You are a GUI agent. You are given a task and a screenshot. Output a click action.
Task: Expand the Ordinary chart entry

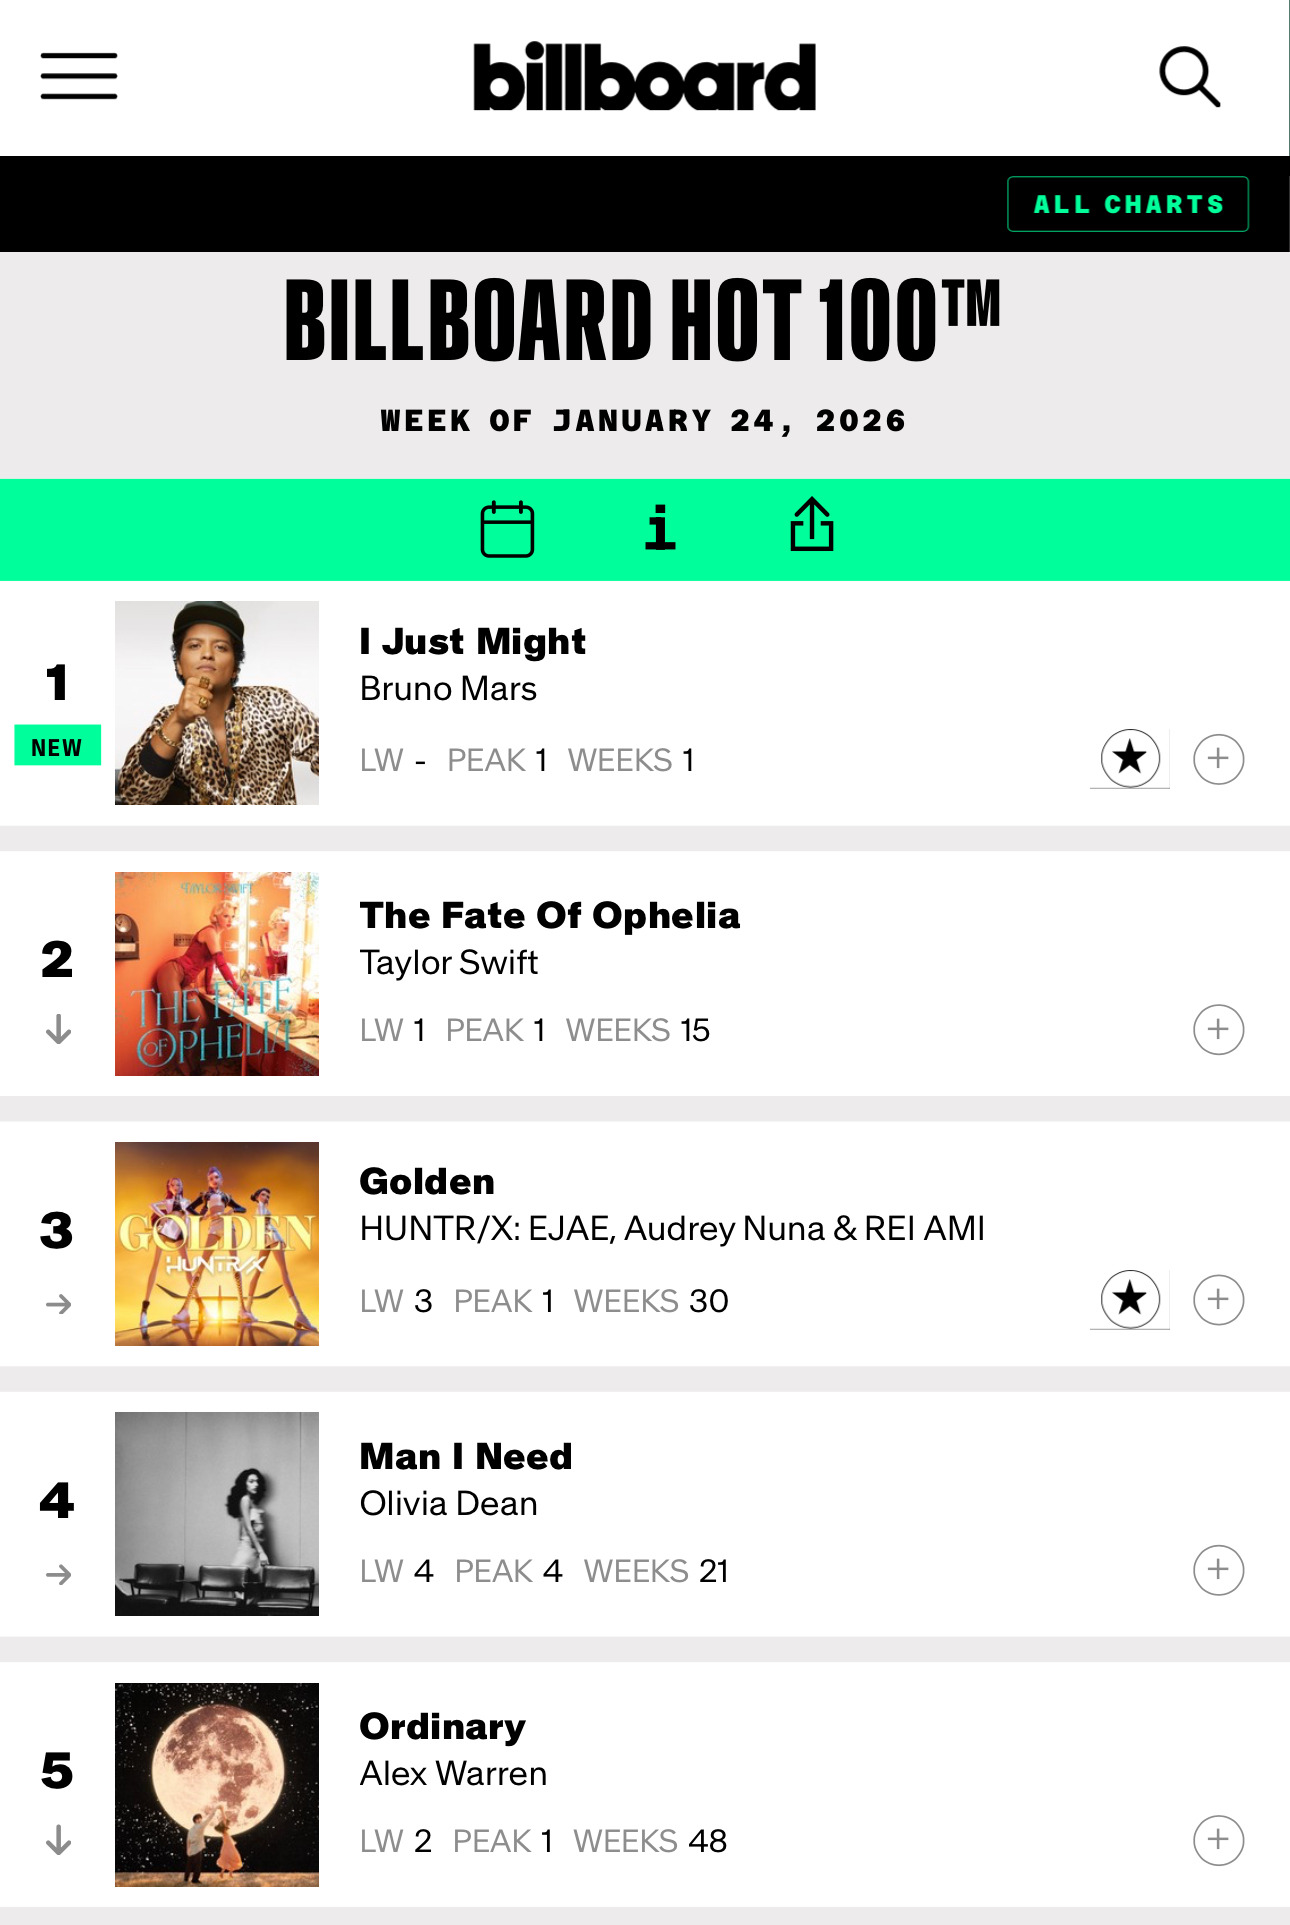(x=1218, y=1840)
